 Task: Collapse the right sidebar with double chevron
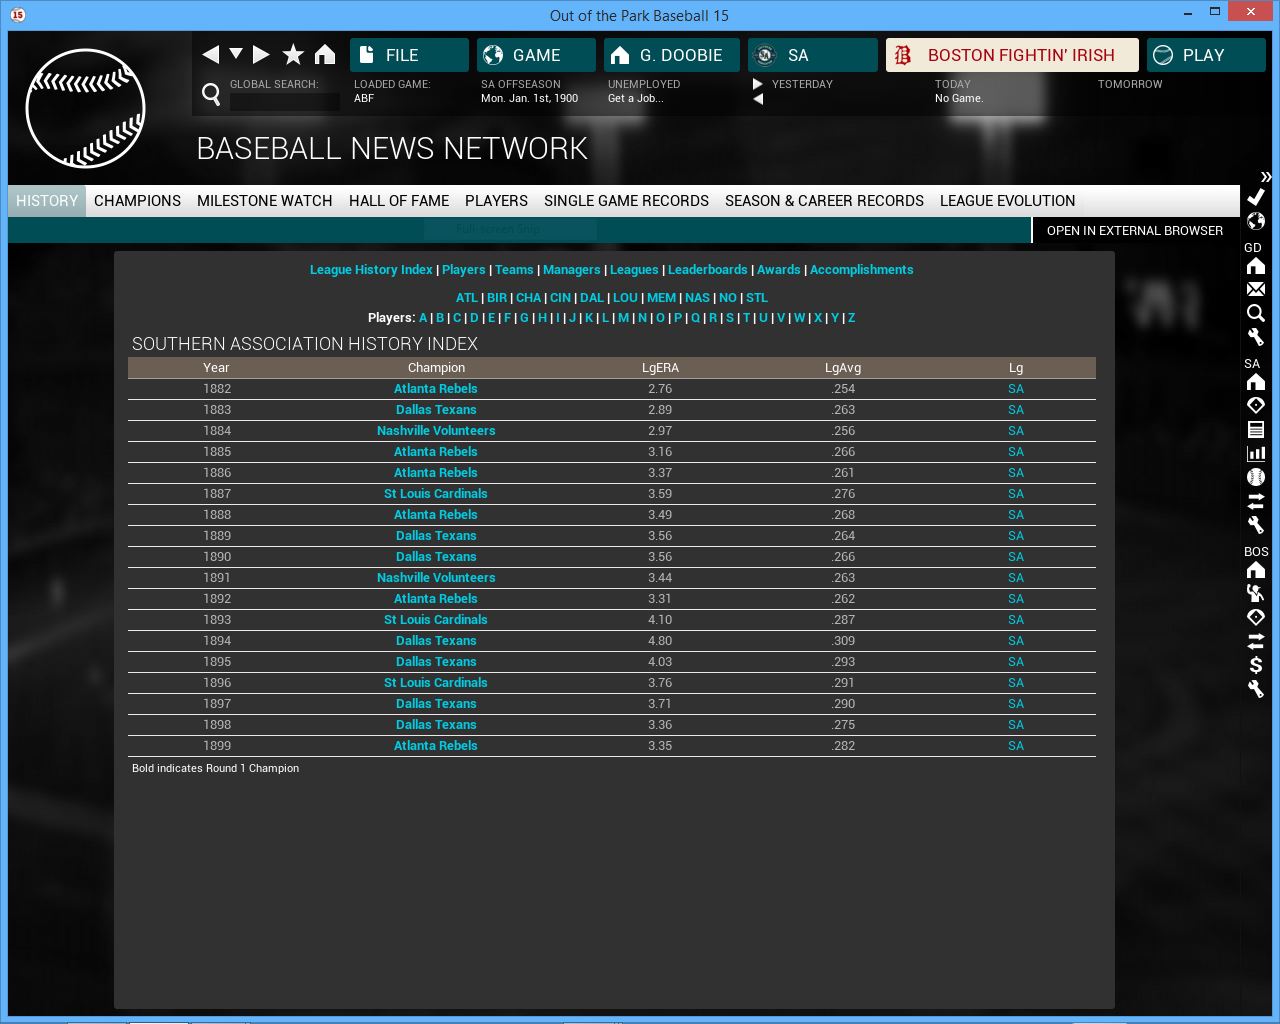pos(1266,177)
